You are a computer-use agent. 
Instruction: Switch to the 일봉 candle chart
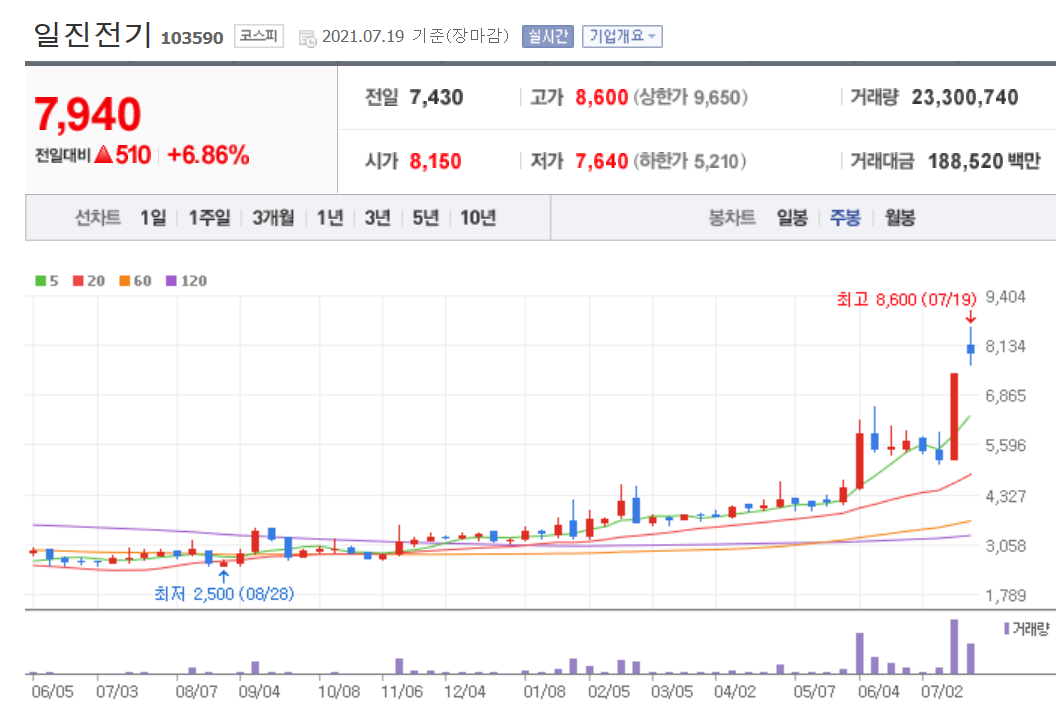click(792, 218)
